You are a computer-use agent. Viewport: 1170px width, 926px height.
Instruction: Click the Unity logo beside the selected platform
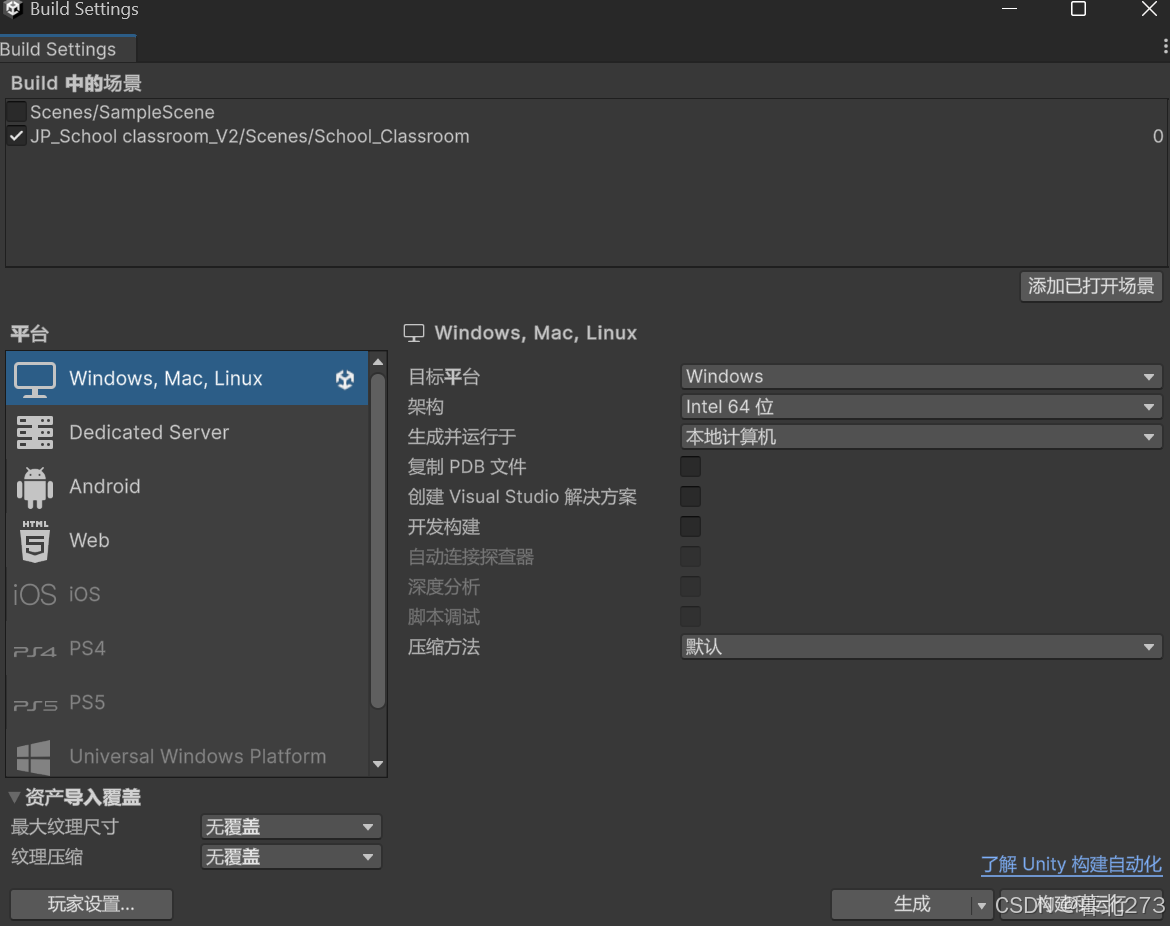[x=344, y=379]
